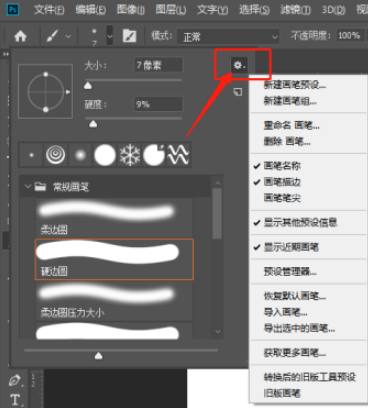The image size is (368, 408).
Task: Open the 模式 blending mode dropdown
Action: (x=228, y=36)
